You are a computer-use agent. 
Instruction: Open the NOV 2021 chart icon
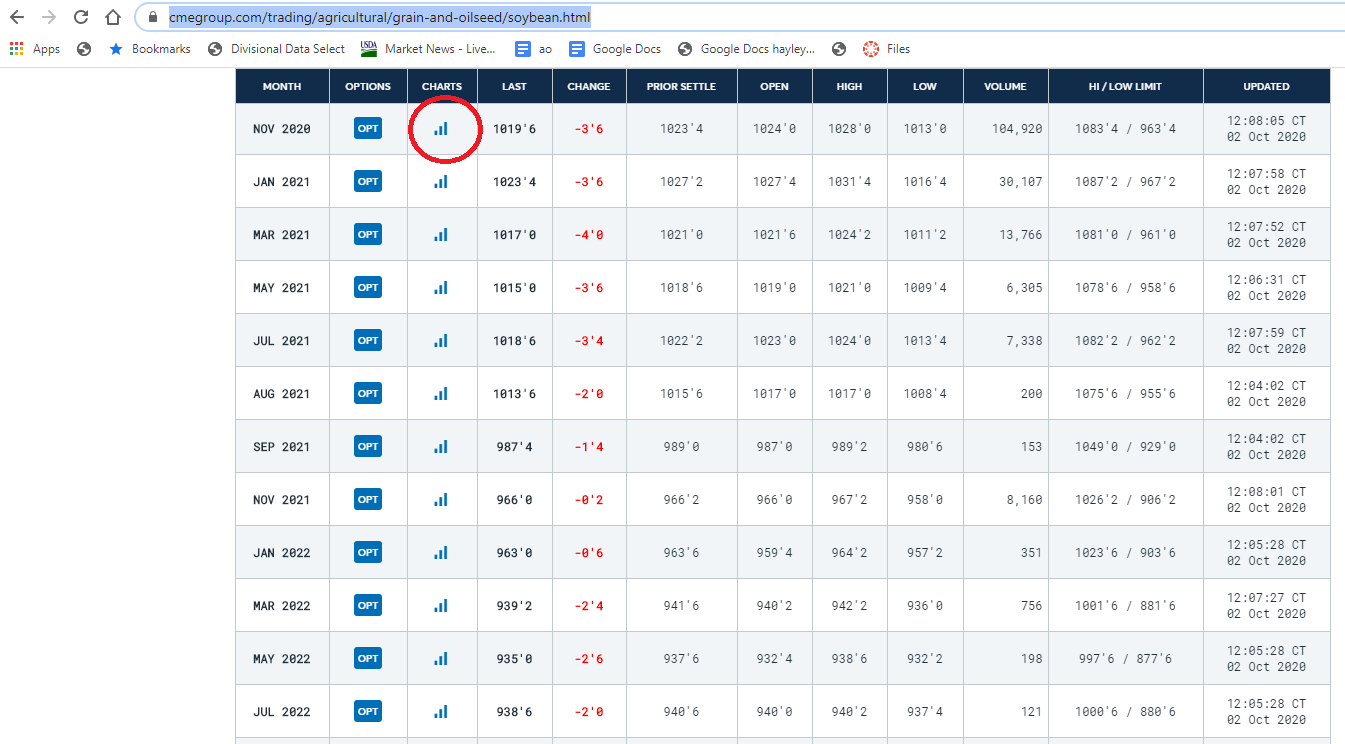441,500
